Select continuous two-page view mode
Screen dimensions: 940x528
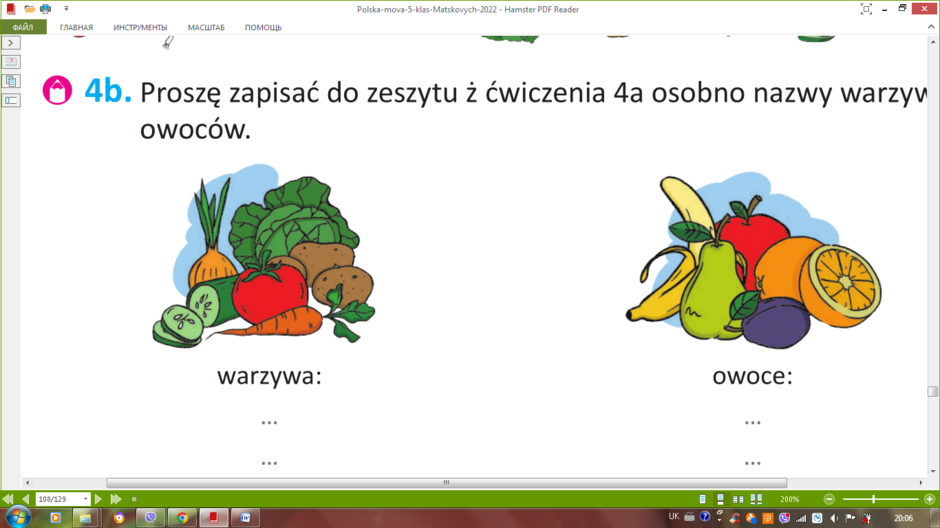pyautogui.click(x=757, y=499)
